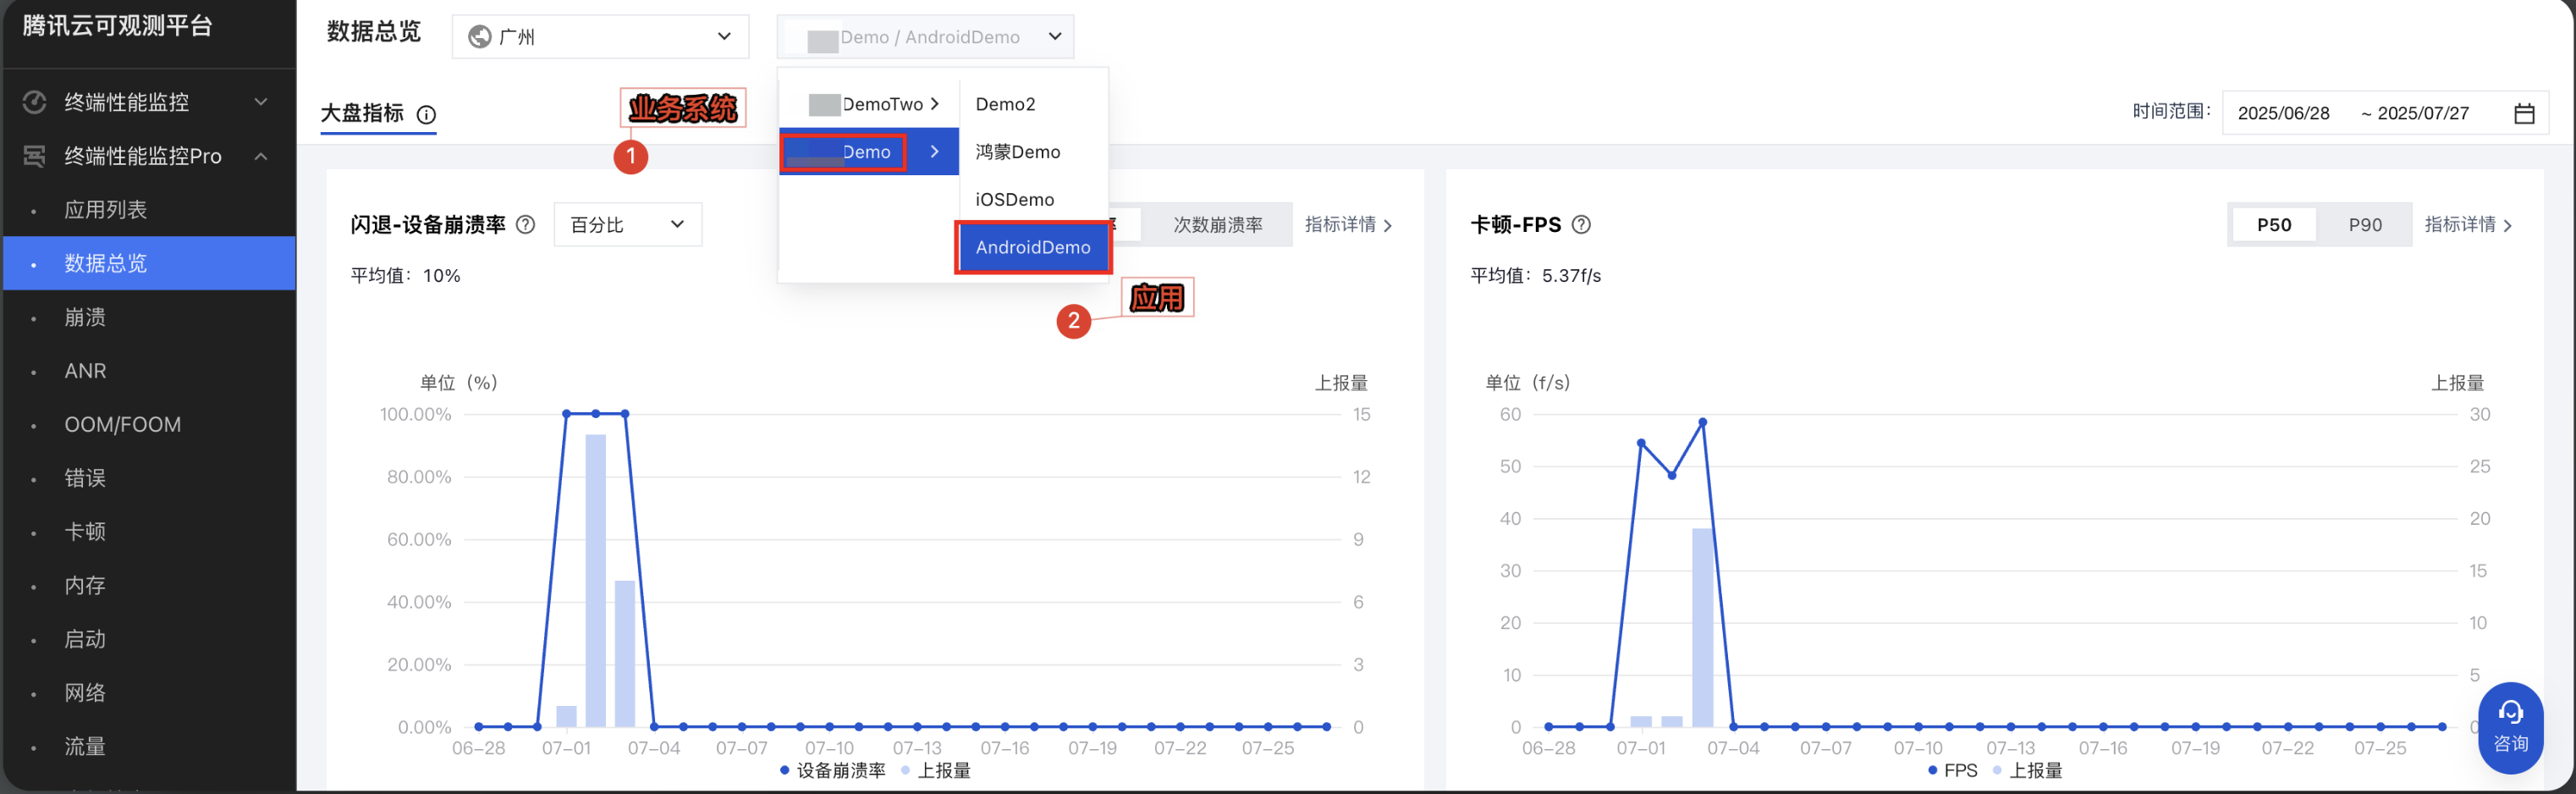Click the info icon beside 大盘指标
Image resolution: width=2576 pixels, height=794 pixels.
(x=426, y=114)
